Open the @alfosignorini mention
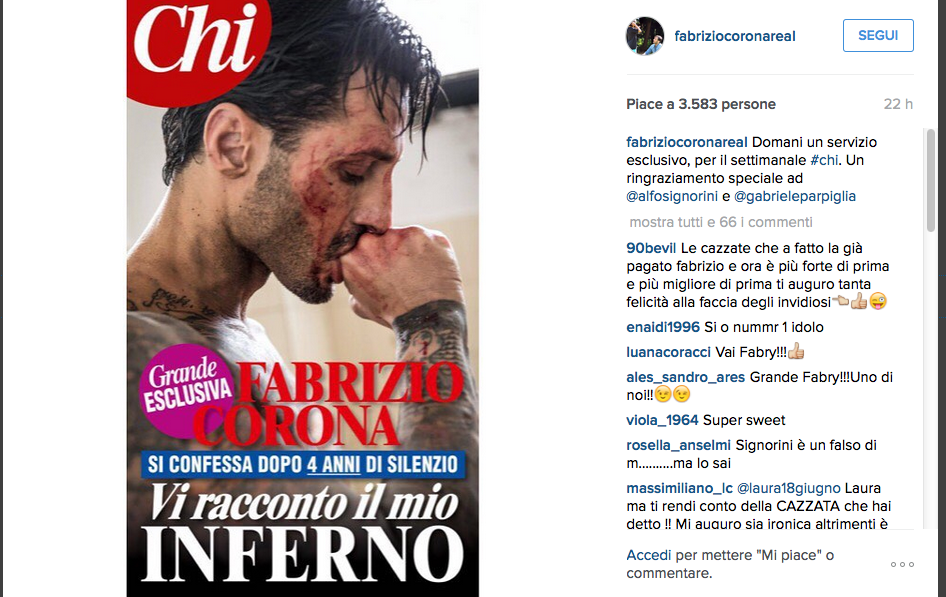Viewport: 946px width, 597px height. pyautogui.click(x=671, y=197)
